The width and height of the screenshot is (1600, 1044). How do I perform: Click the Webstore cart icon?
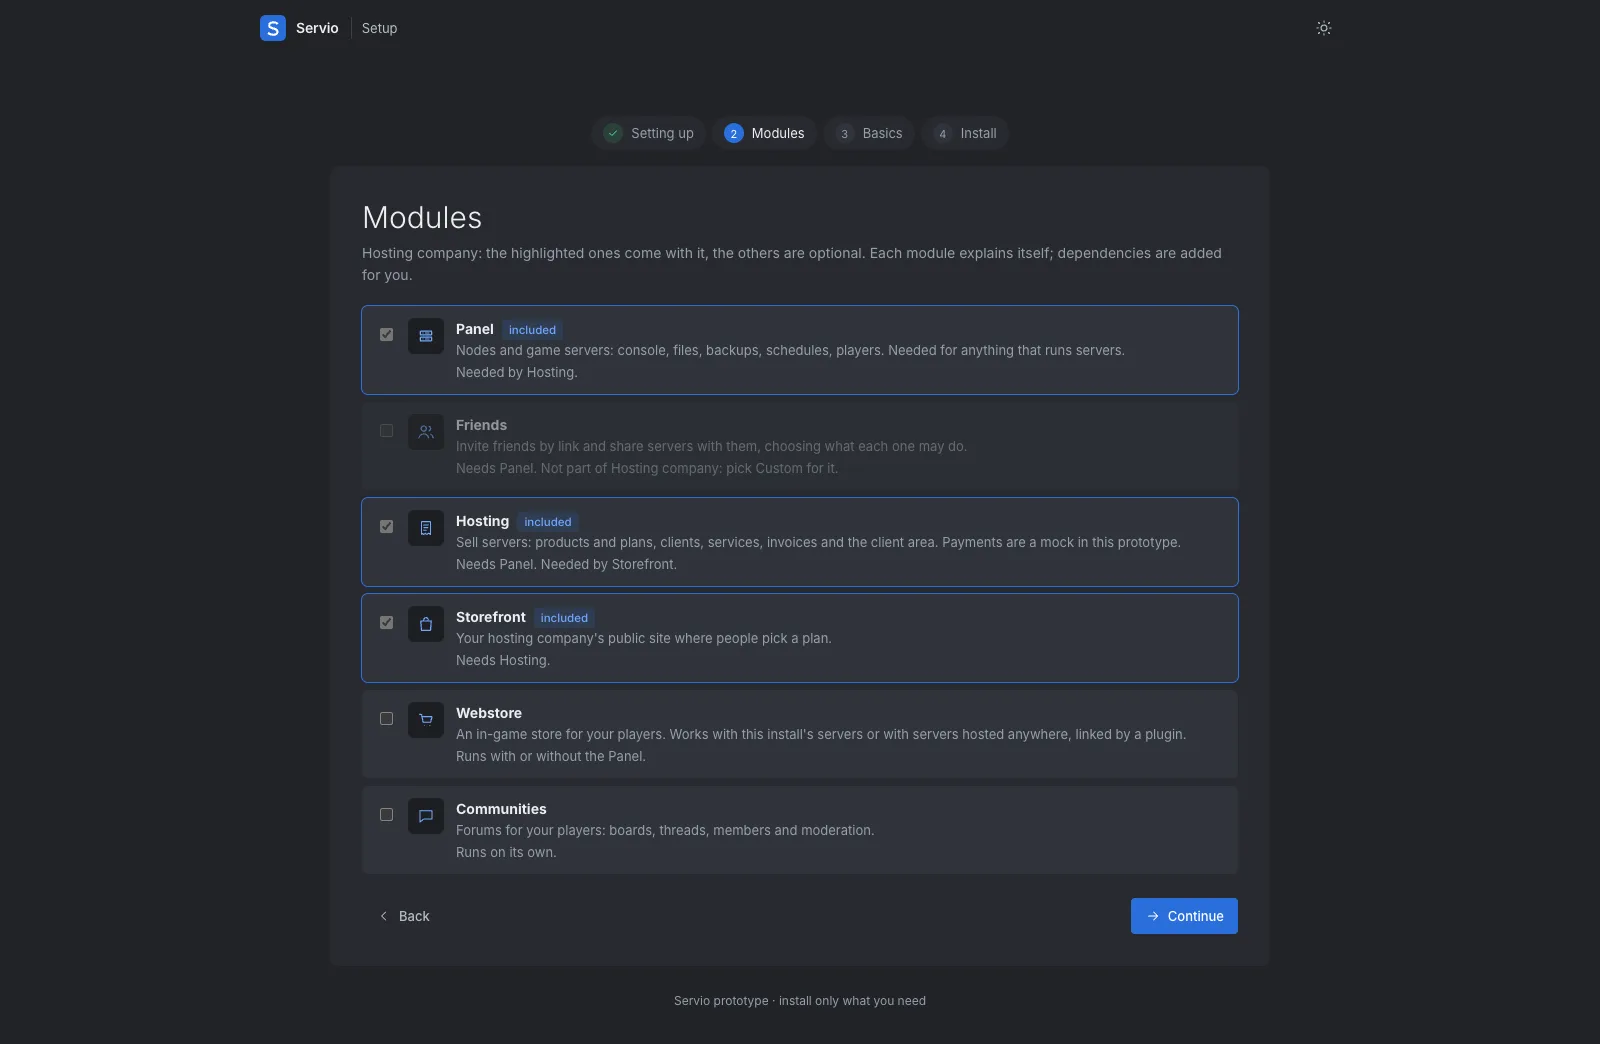coord(426,720)
